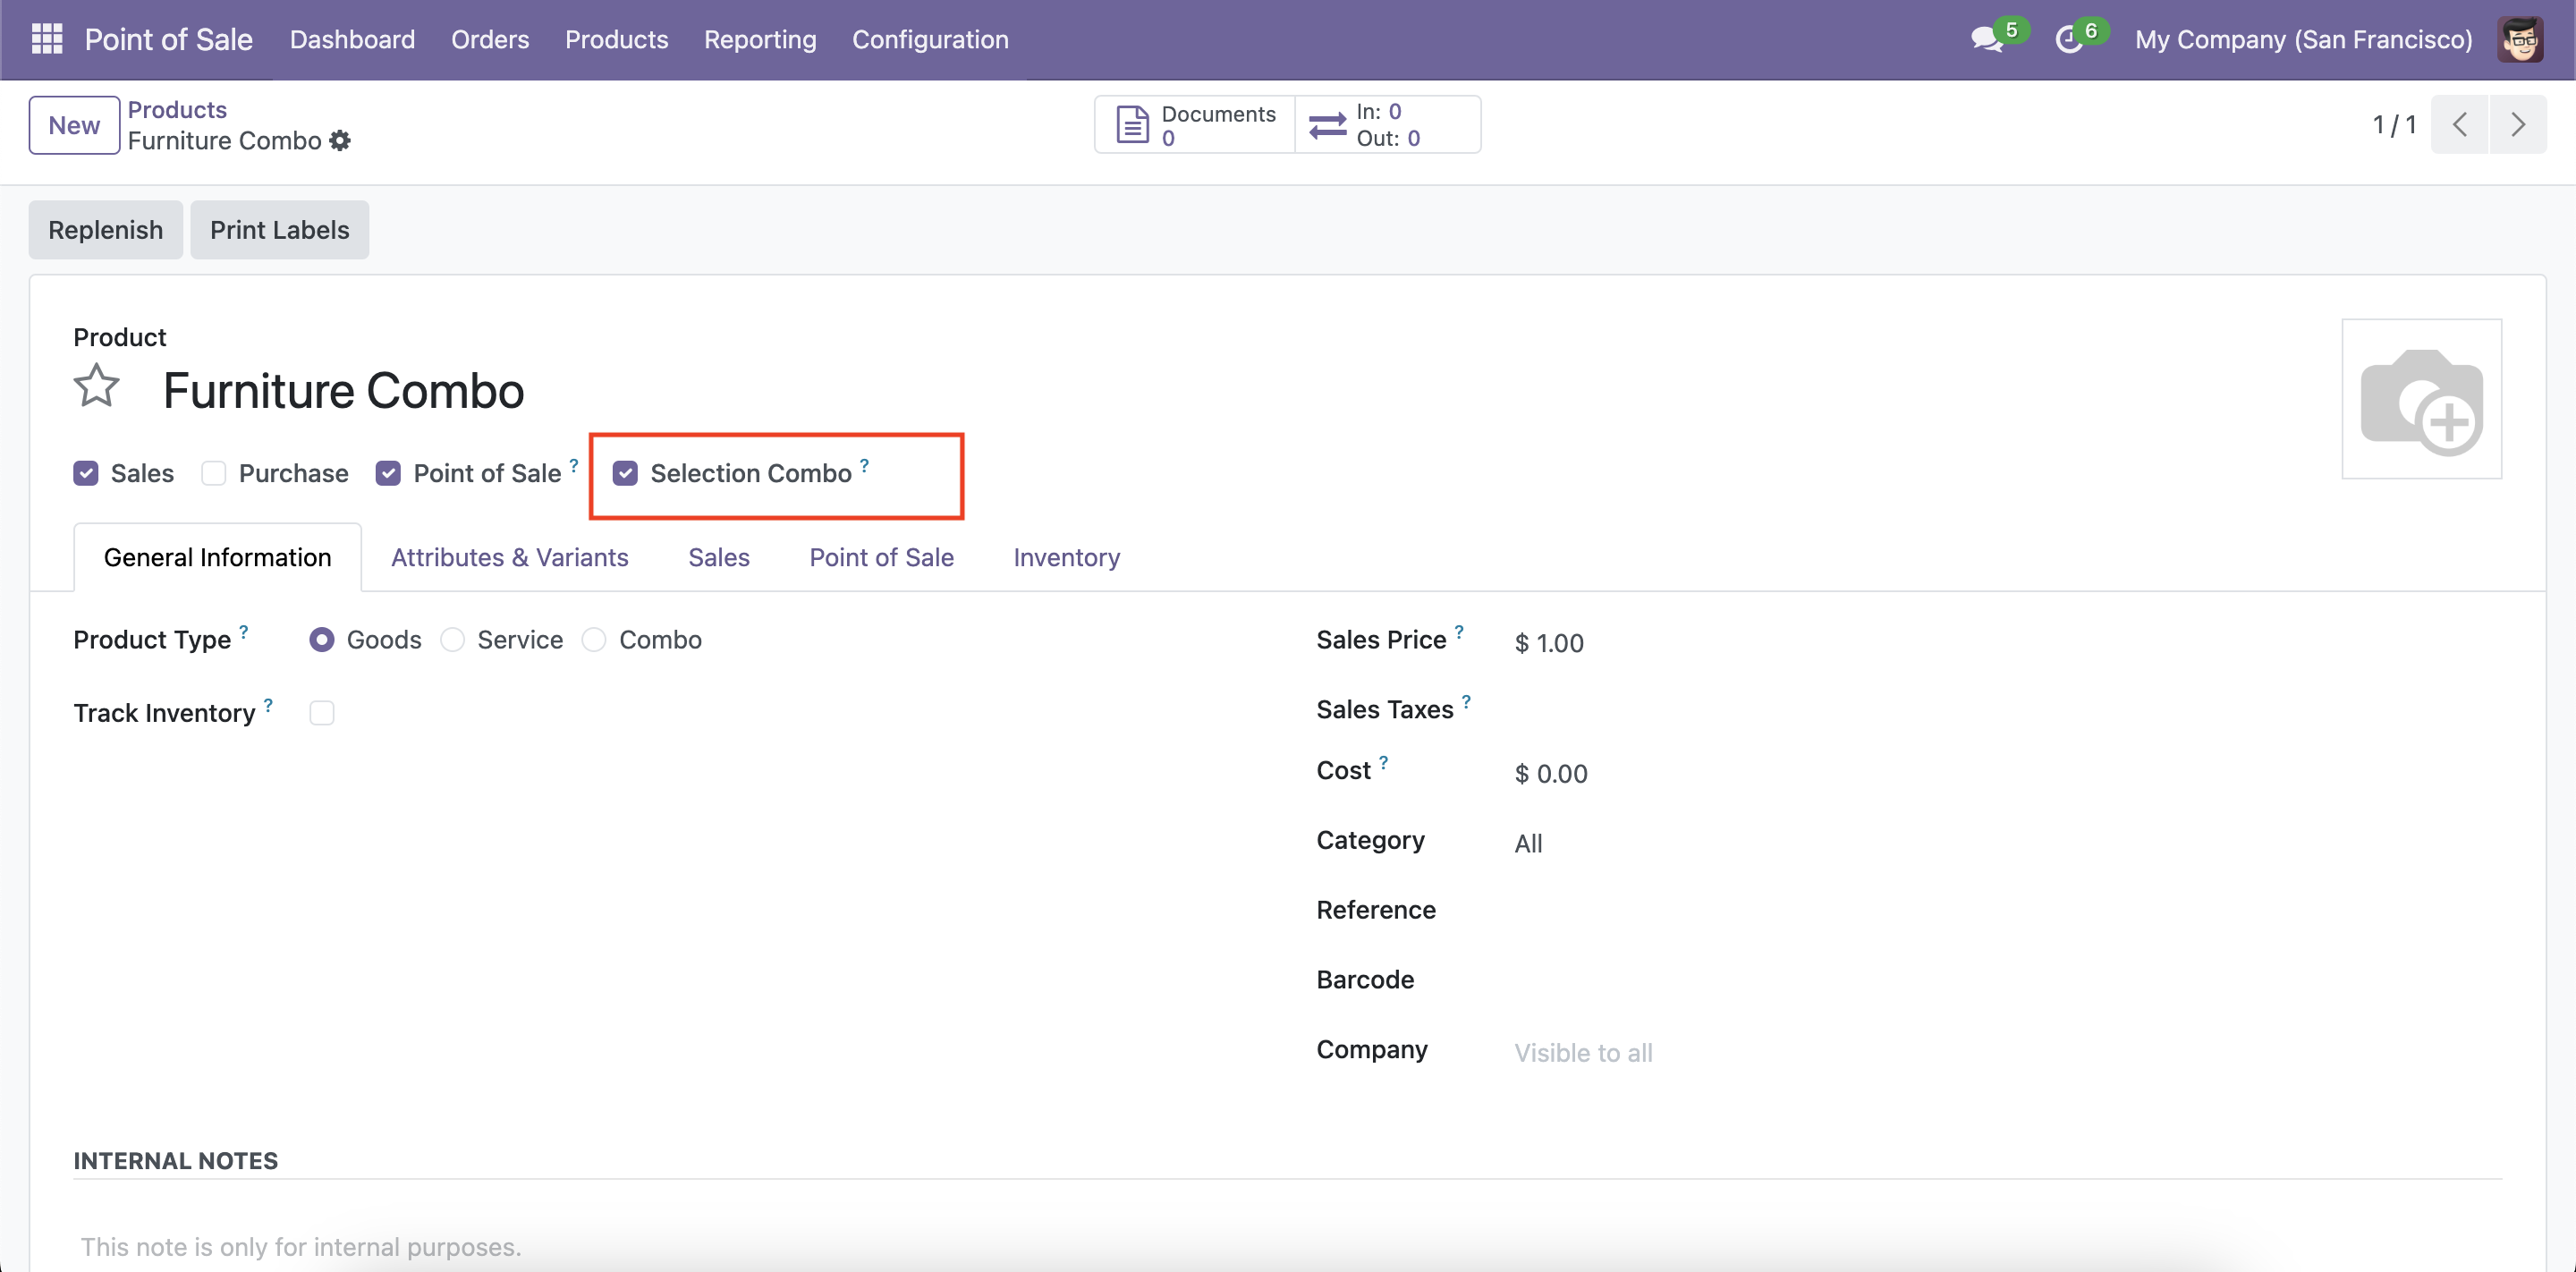Image resolution: width=2576 pixels, height=1272 pixels.
Task: Enable the Purchase checkbox
Action: [213, 473]
